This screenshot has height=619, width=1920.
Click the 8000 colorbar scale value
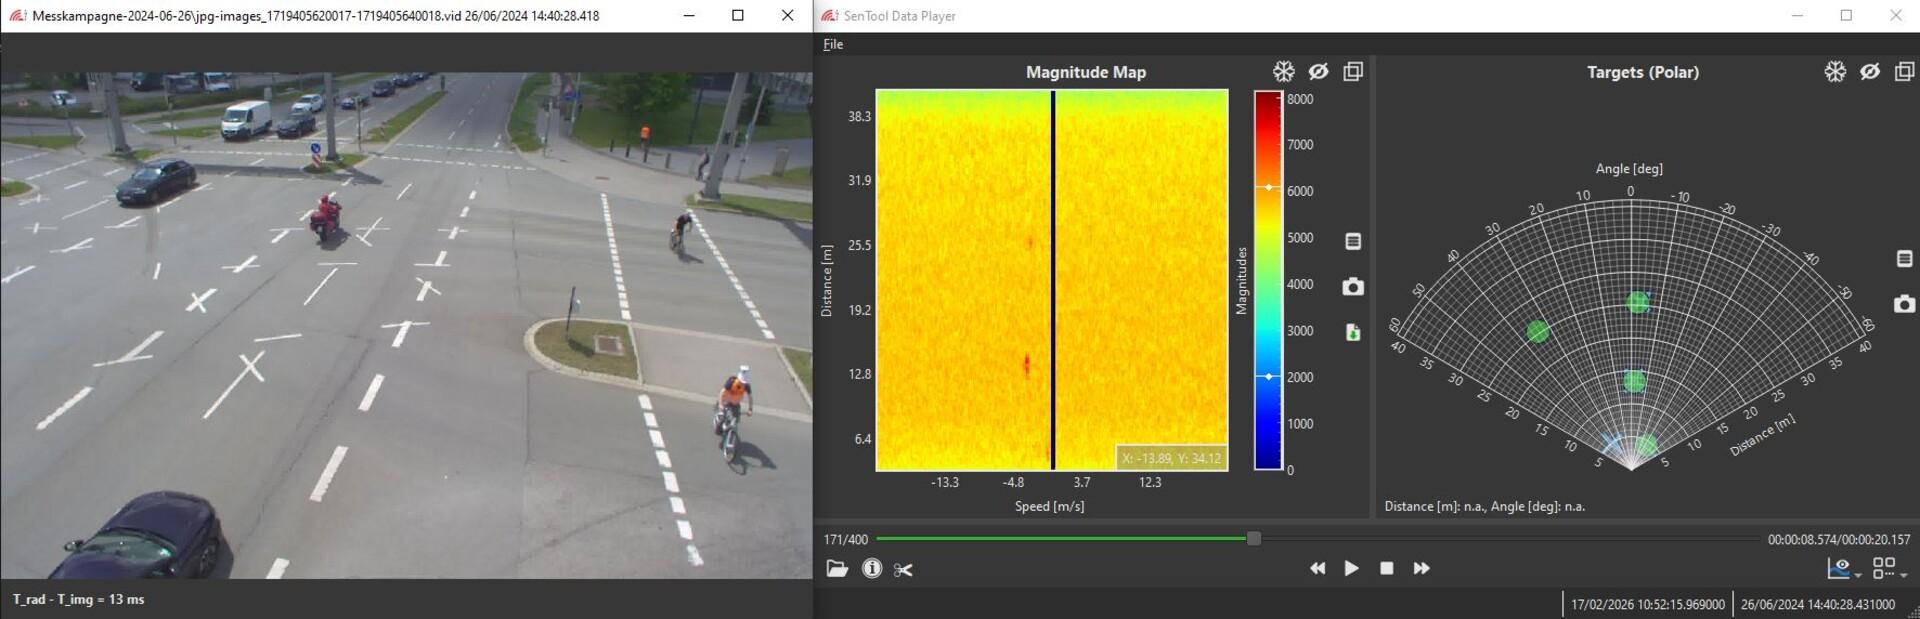pos(1300,100)
